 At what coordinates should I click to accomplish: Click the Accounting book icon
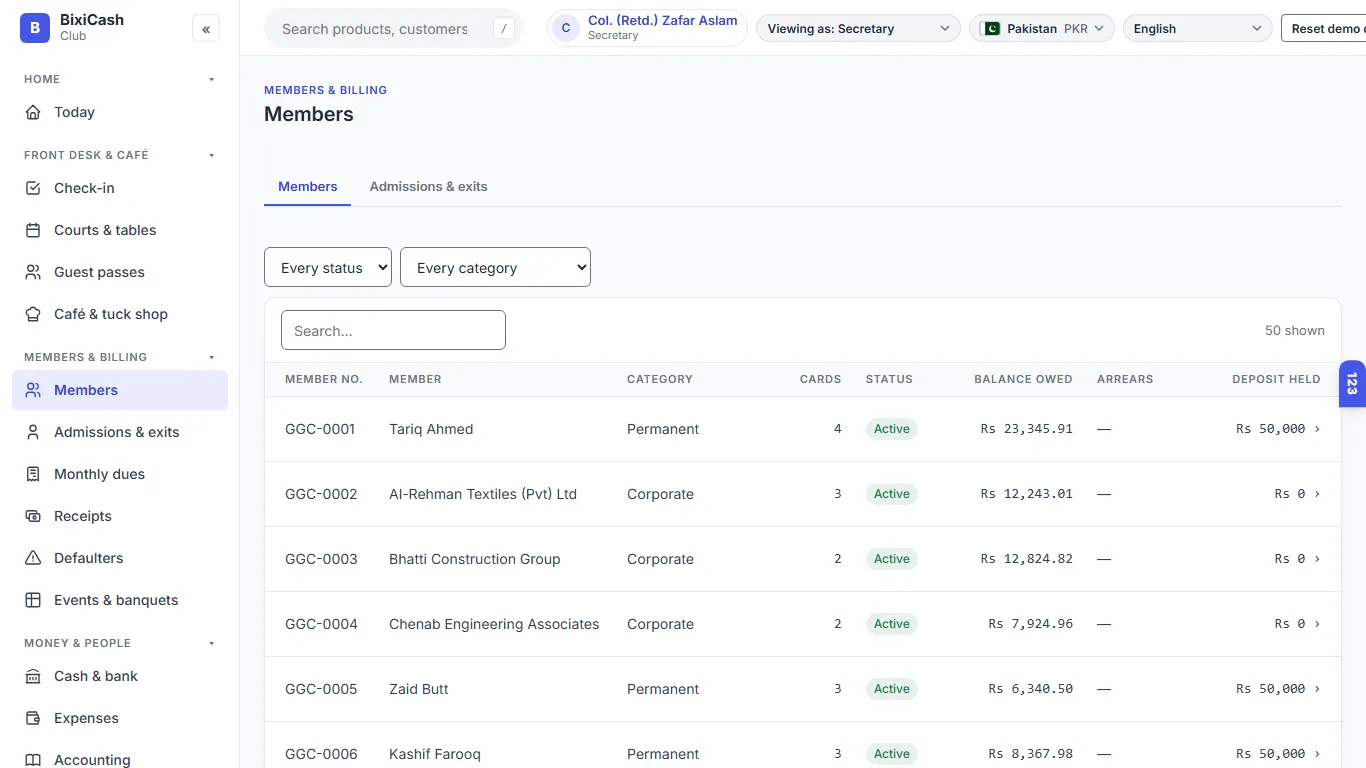click(x=33, y=760)
